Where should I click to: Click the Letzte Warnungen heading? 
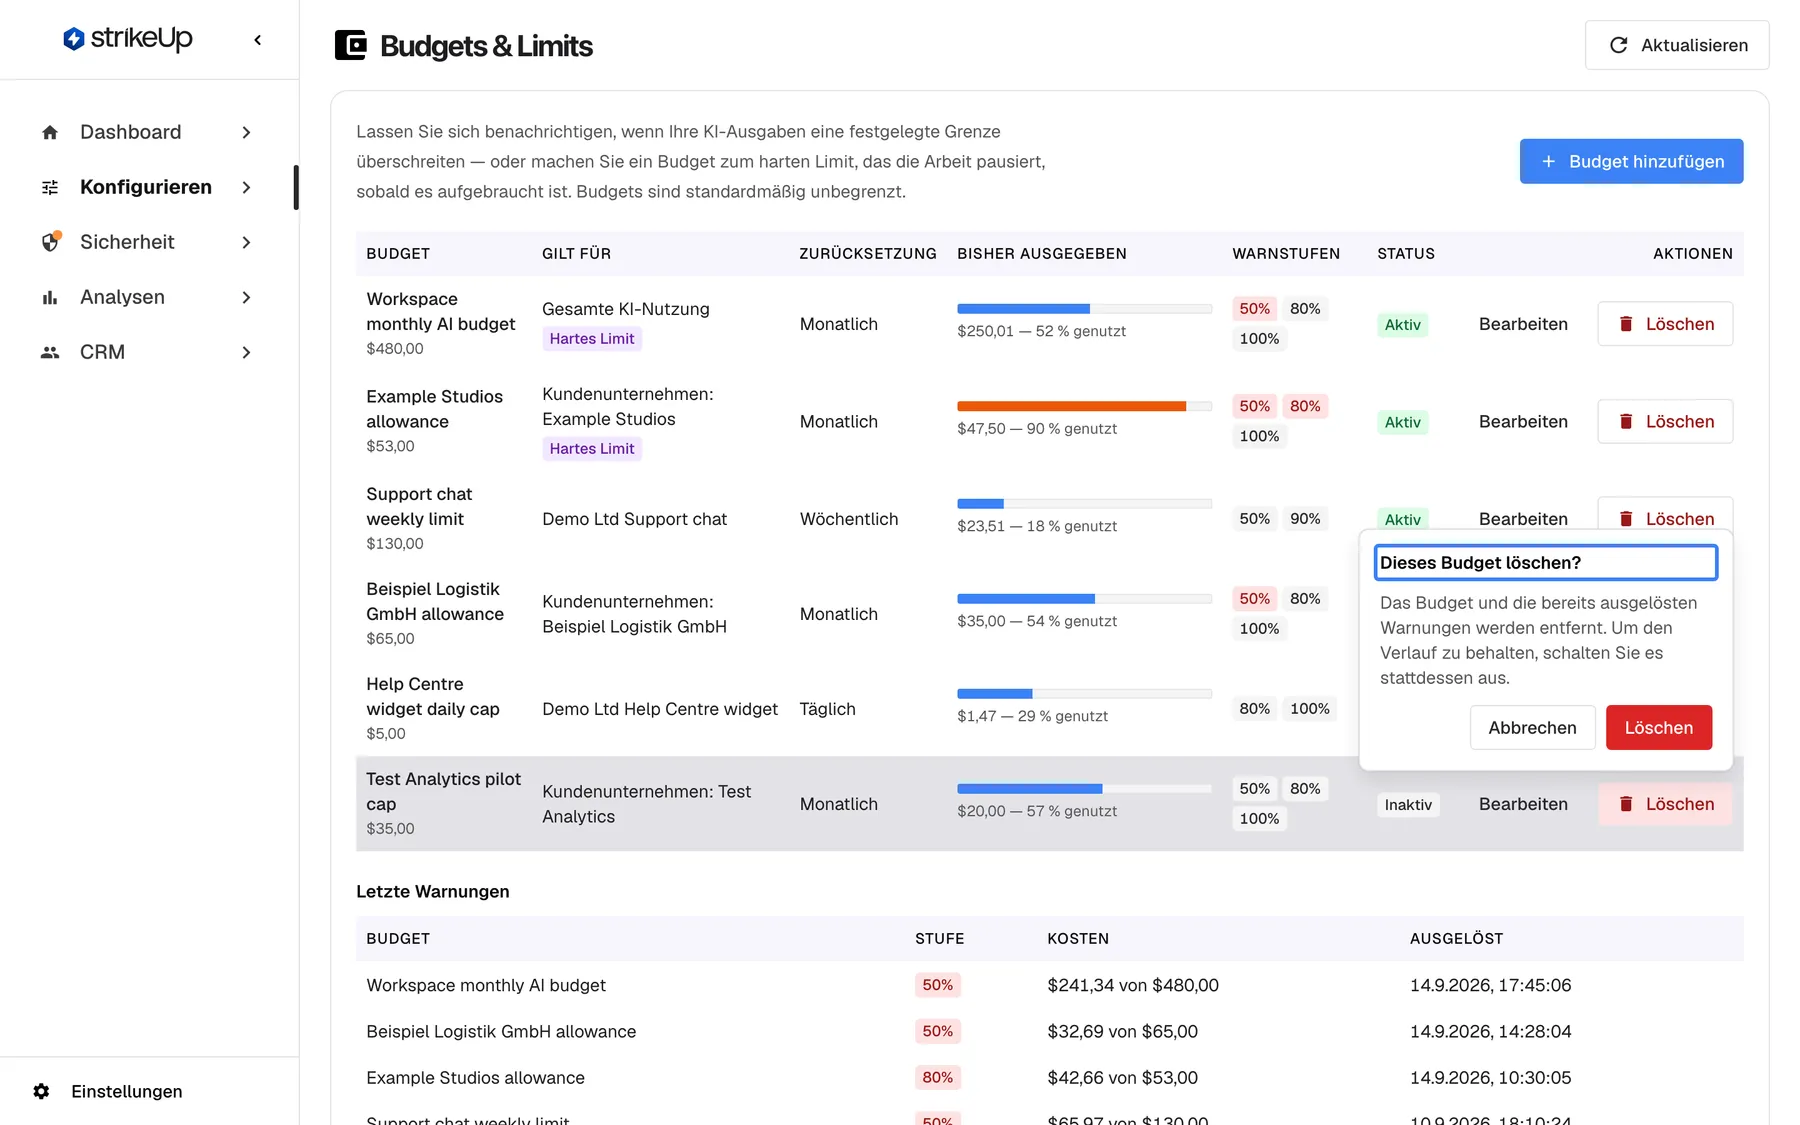coord(433,891)
